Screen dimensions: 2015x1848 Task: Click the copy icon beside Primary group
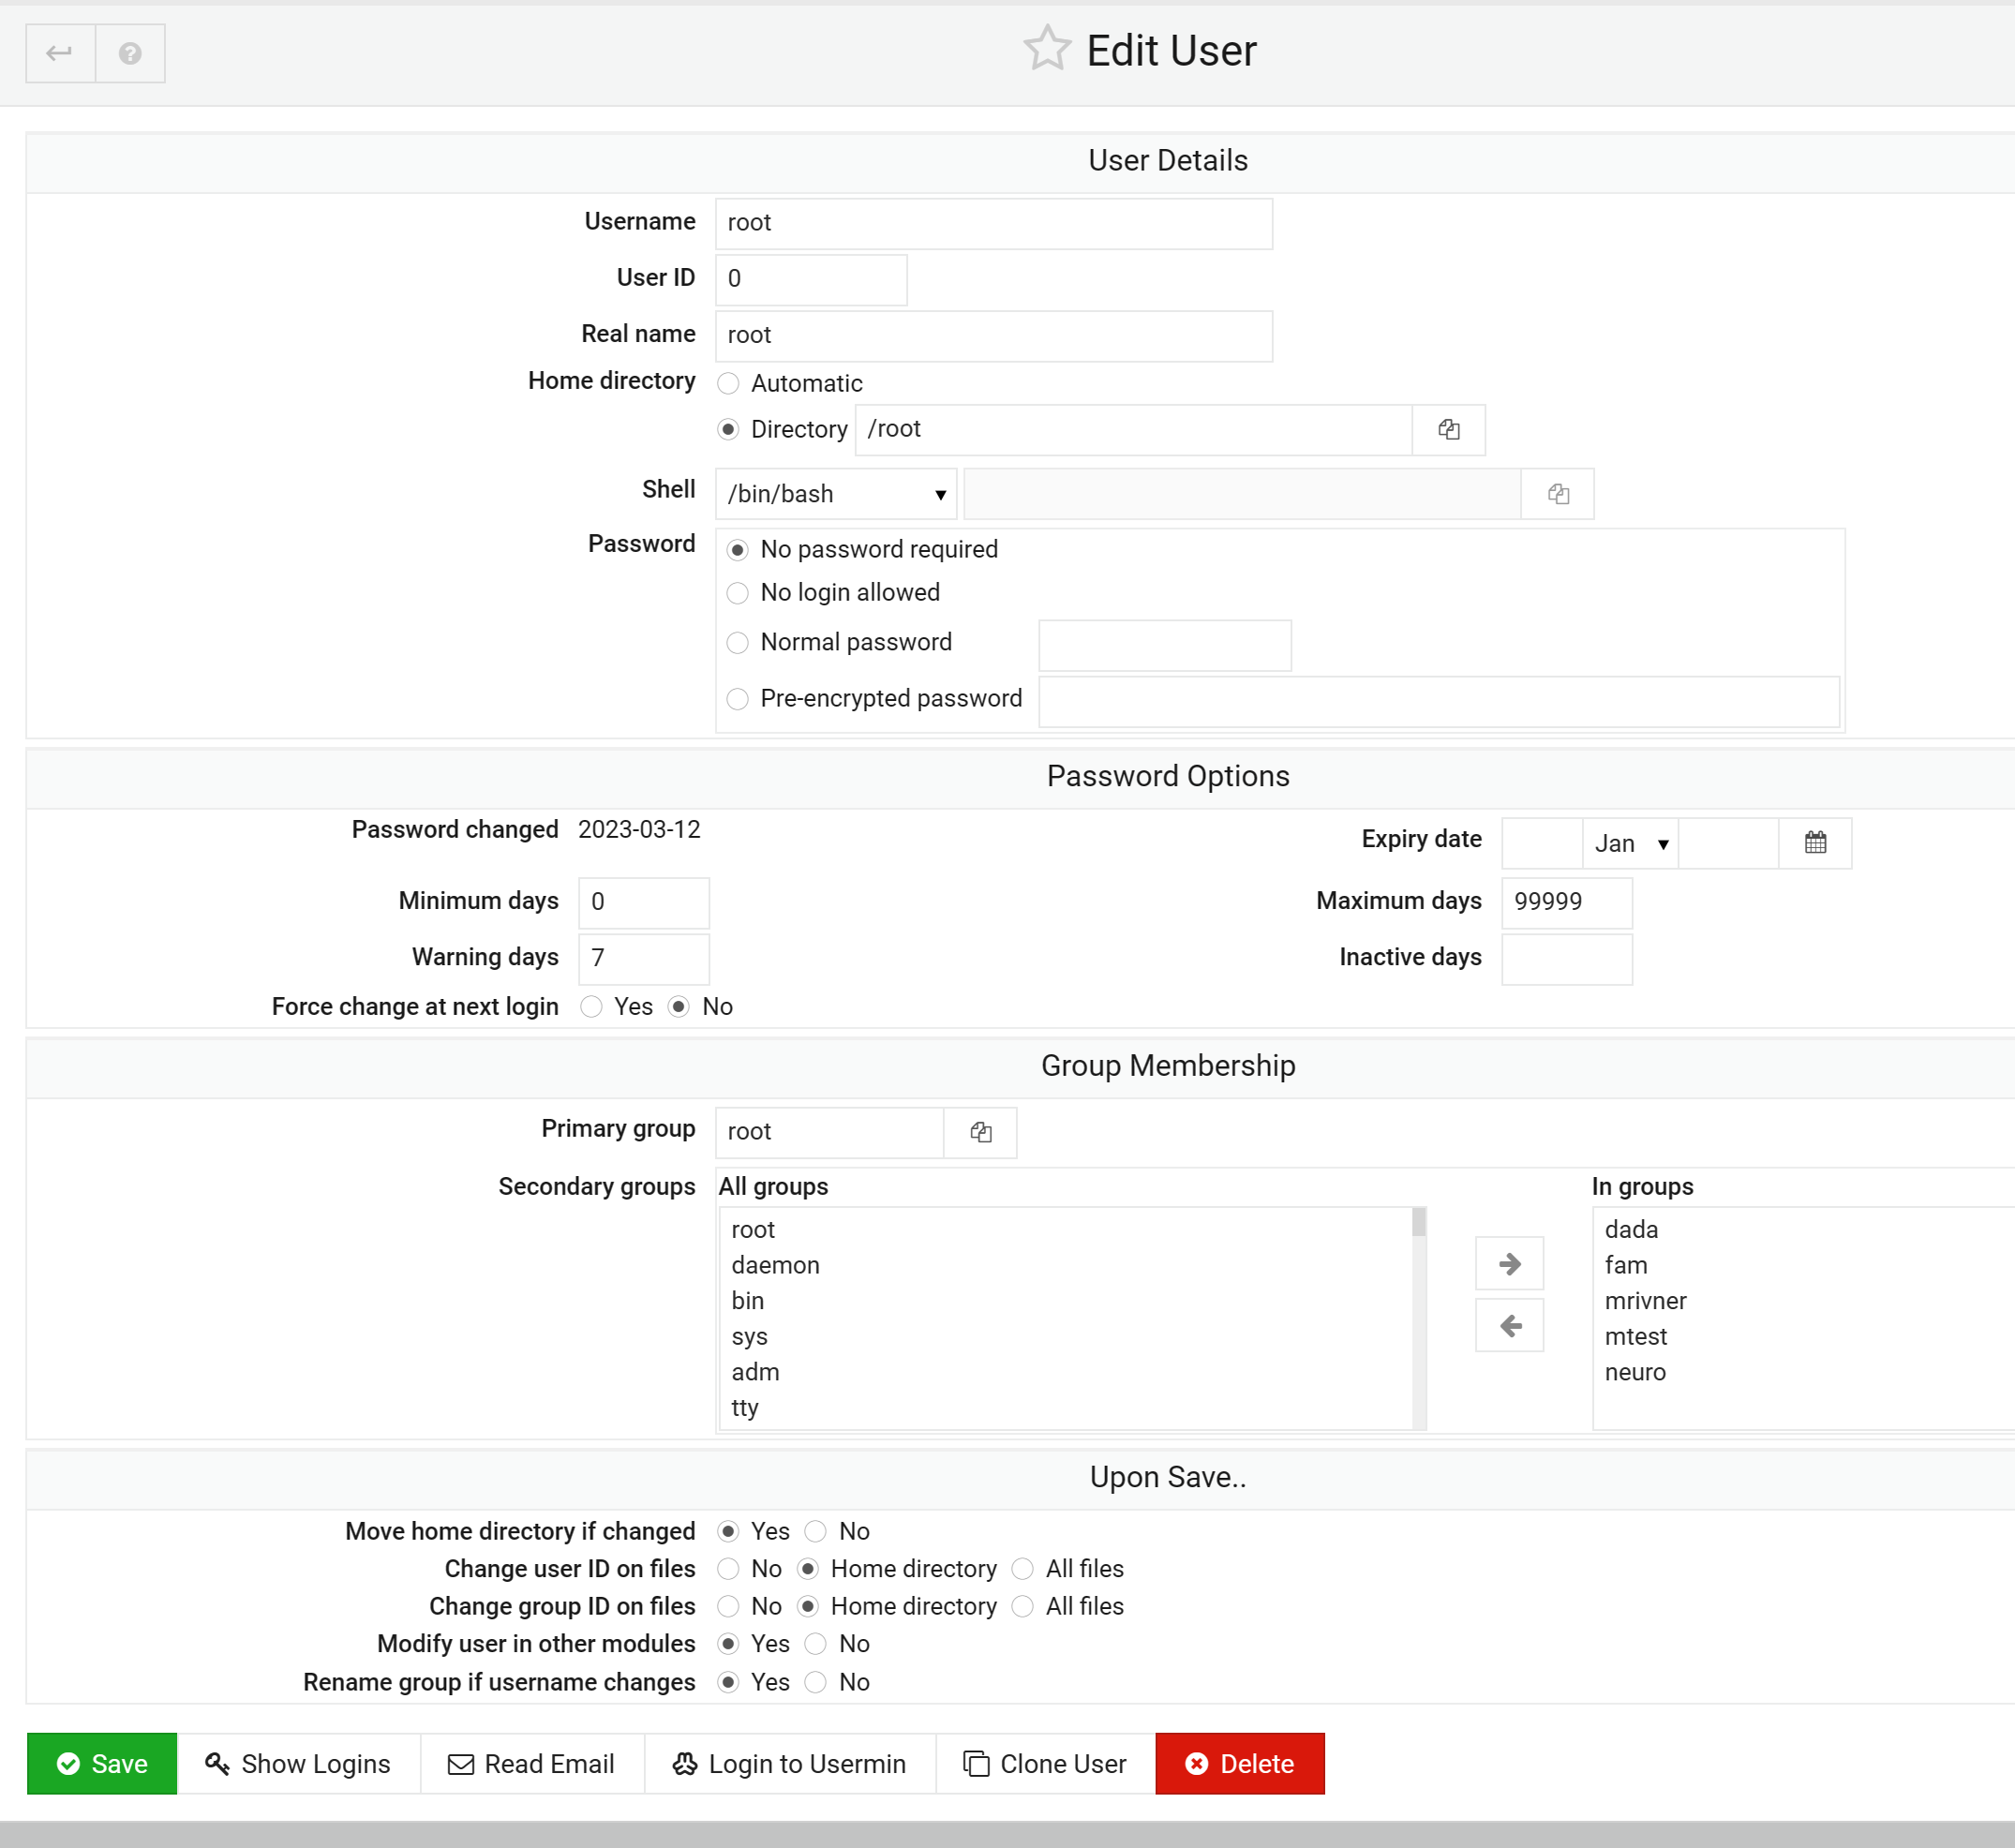pyautogui.click(x=980, y=1131)
